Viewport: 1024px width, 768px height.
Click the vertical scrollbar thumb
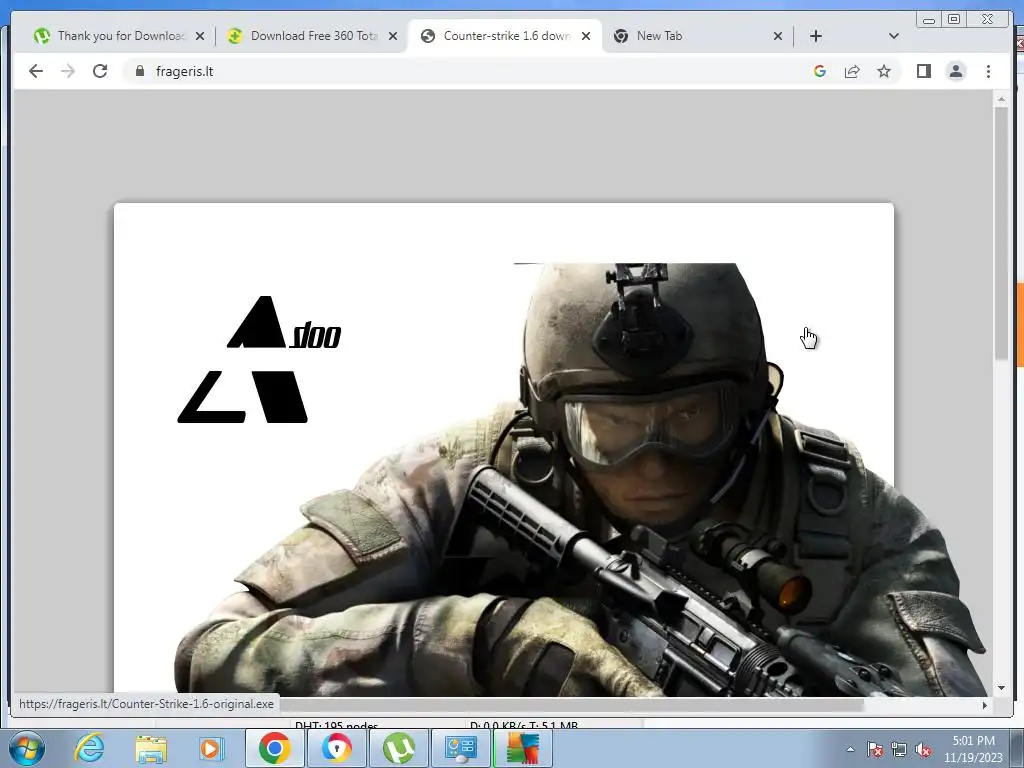click(x=1001, y=233)
